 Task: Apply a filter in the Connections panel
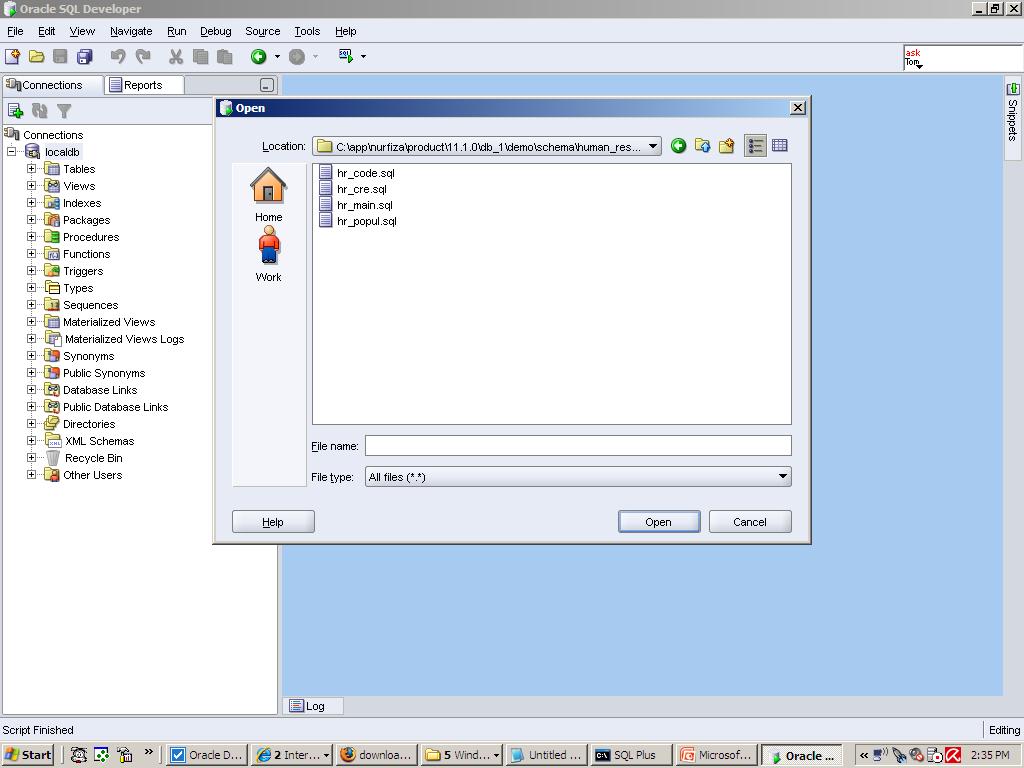[64, 110]
